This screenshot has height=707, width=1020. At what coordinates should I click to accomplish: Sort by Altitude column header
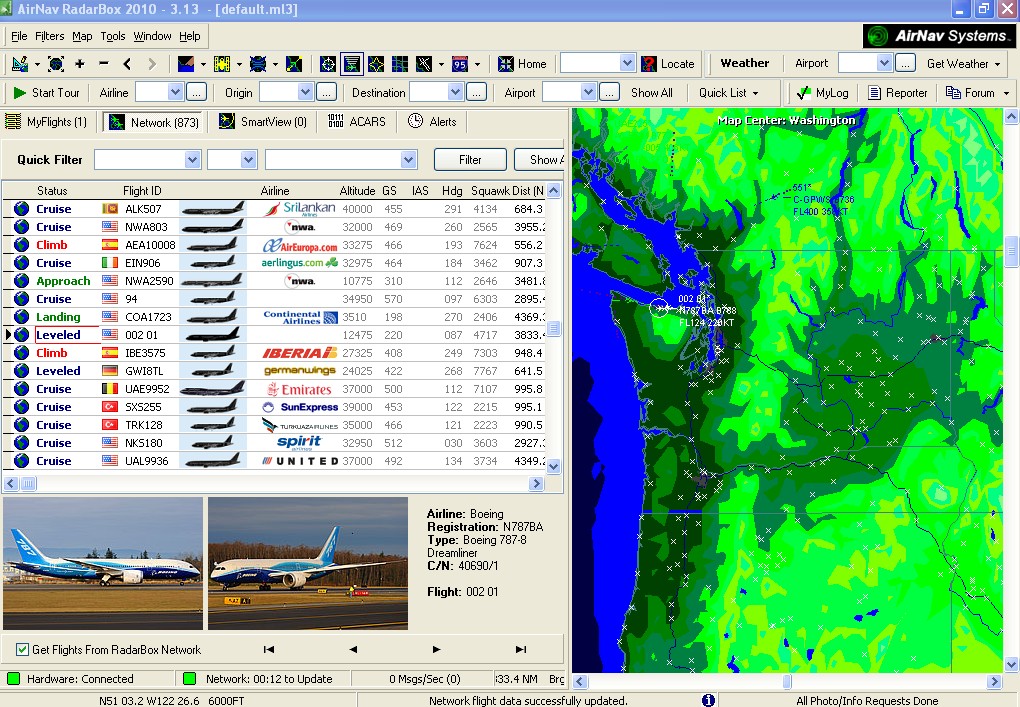click(x=357, y=191)
